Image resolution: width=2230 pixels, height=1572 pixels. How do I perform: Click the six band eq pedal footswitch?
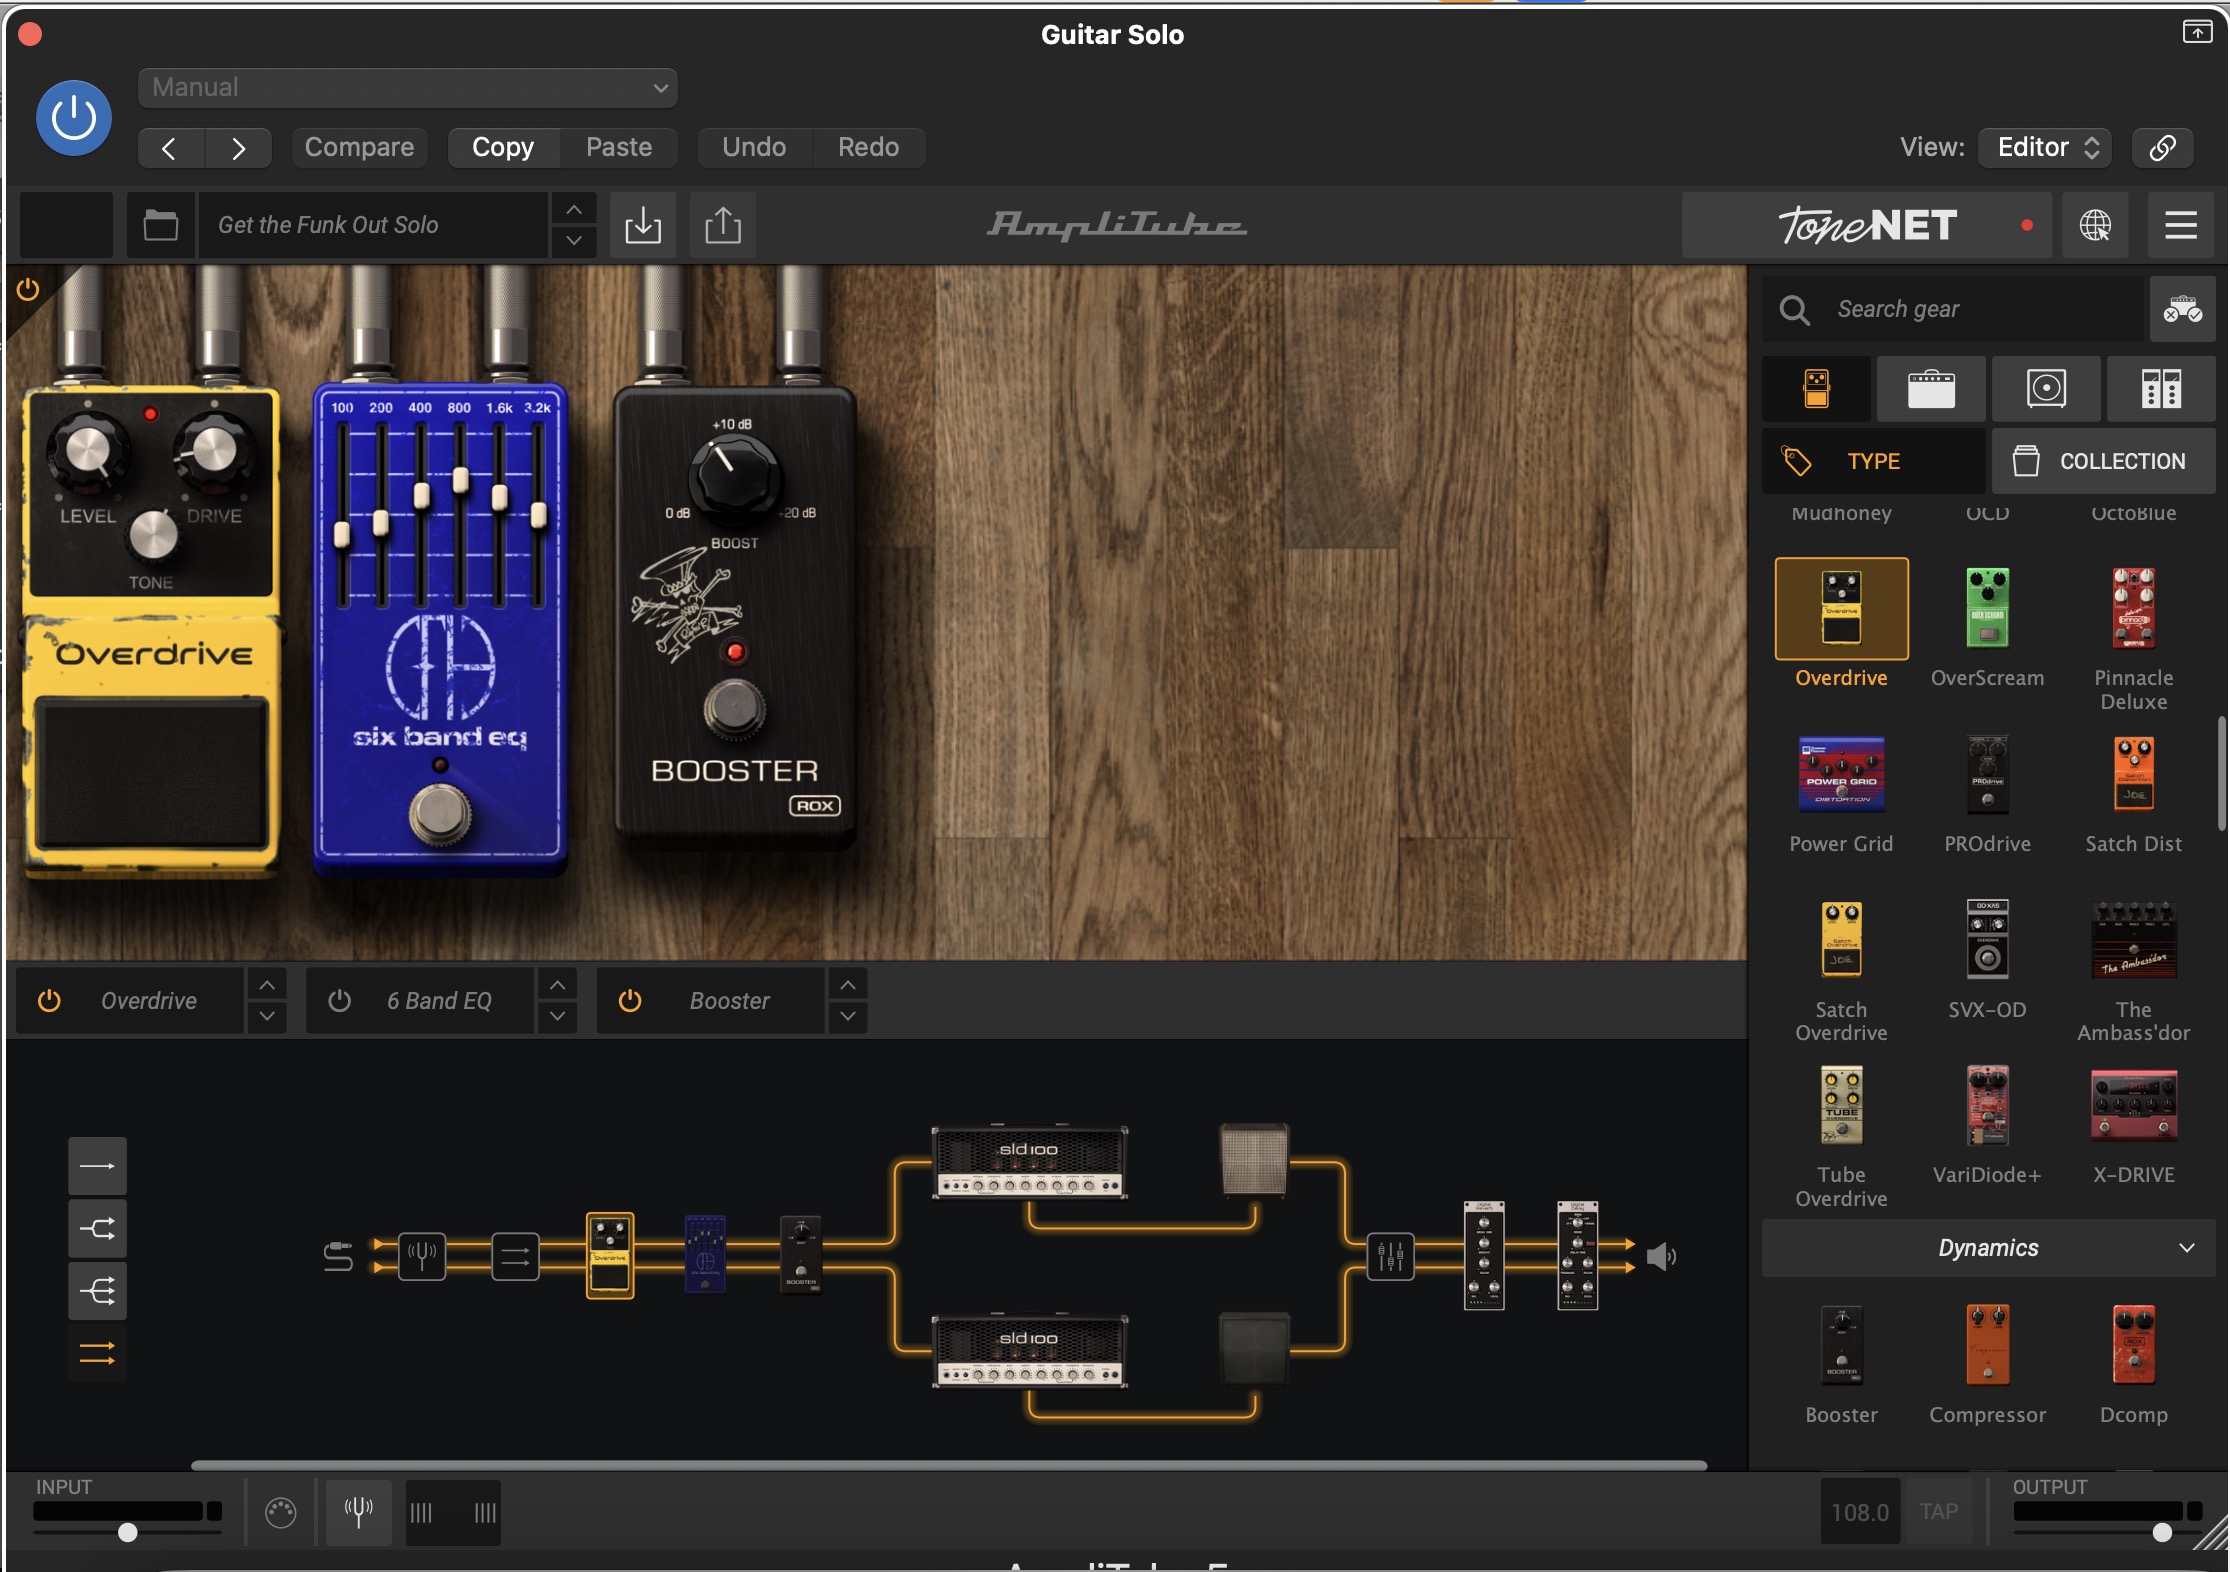(x=439, y=813)
